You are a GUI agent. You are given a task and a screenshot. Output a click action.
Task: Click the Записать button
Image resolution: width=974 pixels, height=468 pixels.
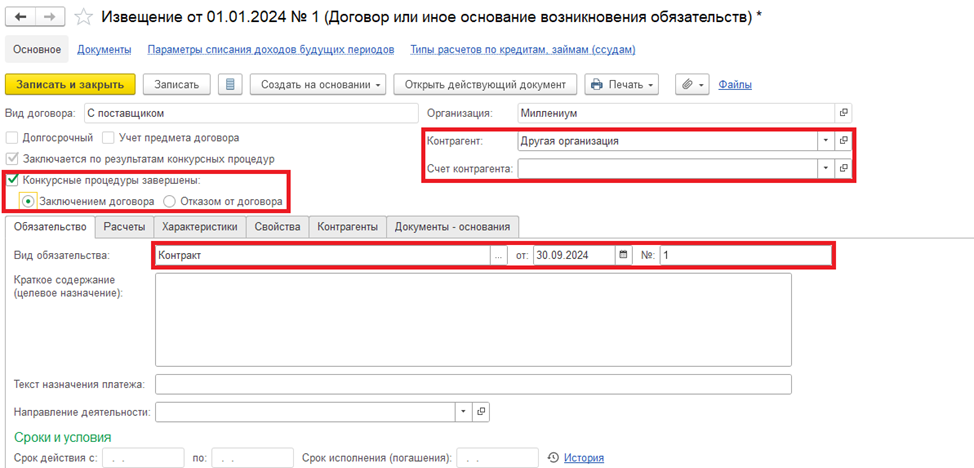(x=177, y=85)
